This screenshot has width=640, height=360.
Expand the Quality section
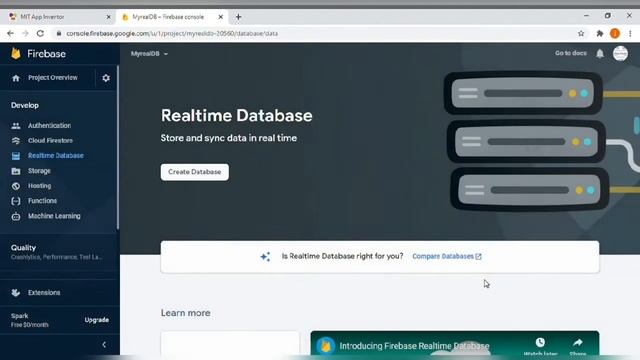[57, 252]
